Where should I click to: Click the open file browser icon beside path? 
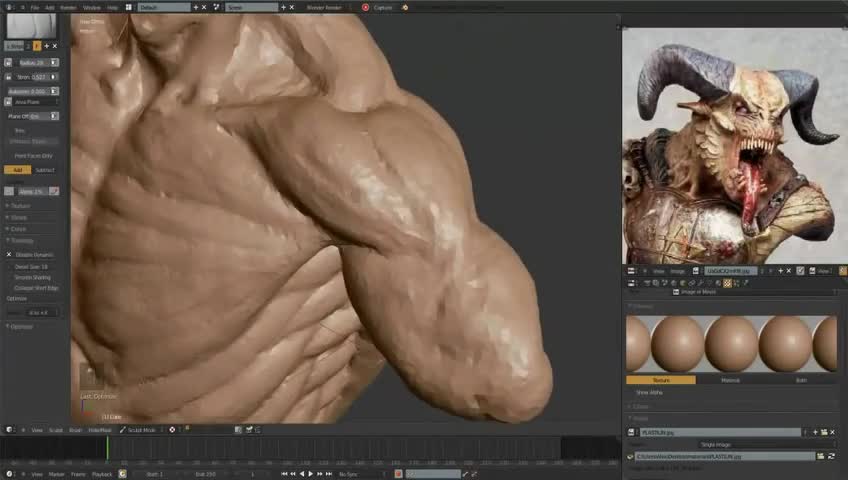(821, 456)
